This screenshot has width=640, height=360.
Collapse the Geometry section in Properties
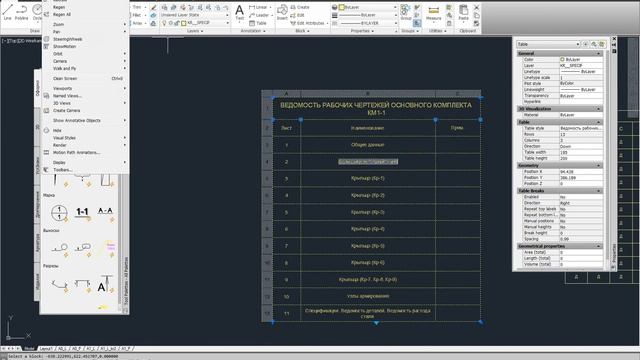pos(598,166)
